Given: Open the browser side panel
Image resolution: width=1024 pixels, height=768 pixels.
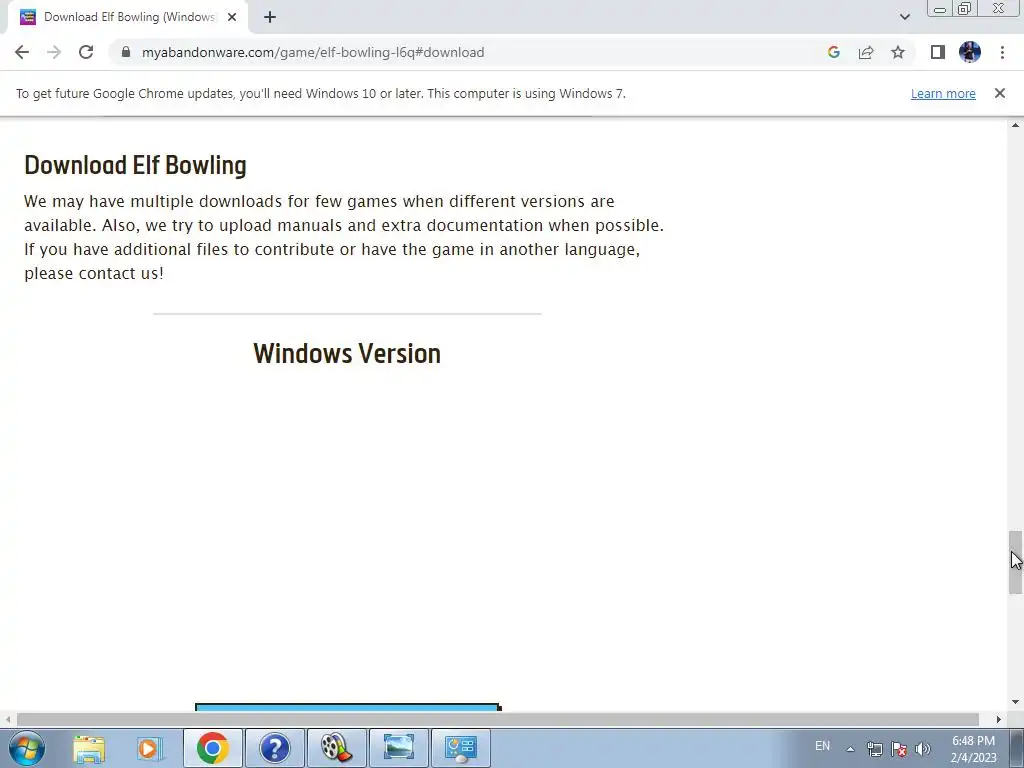Looking at the screenshot, I should 938,52.
